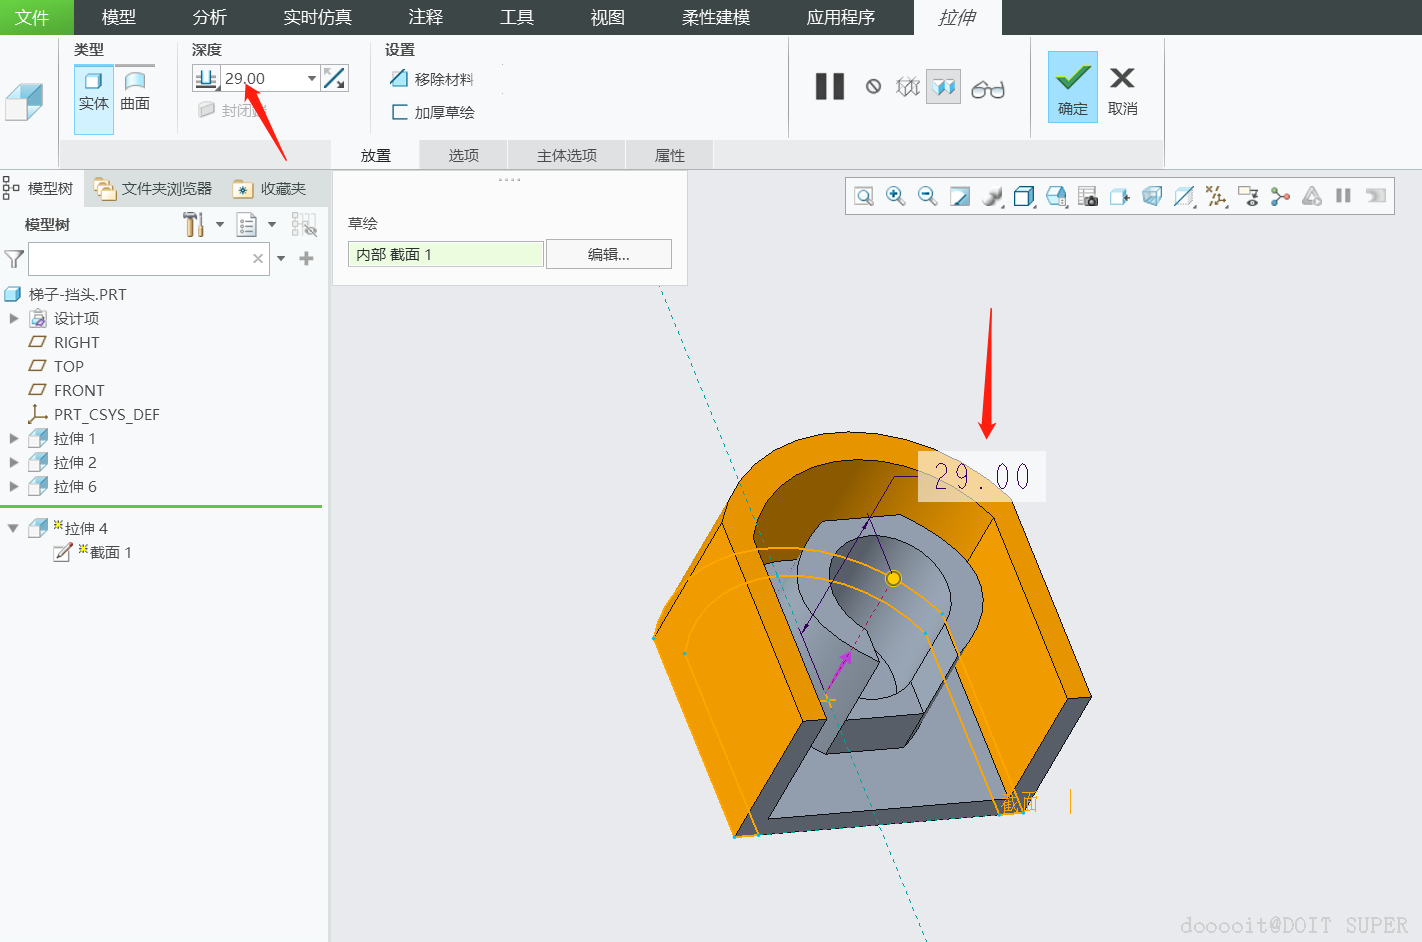This screenshot has width=1422, height=942.
Task: Flip the extrude depth direction
Action: pos(334,78)
